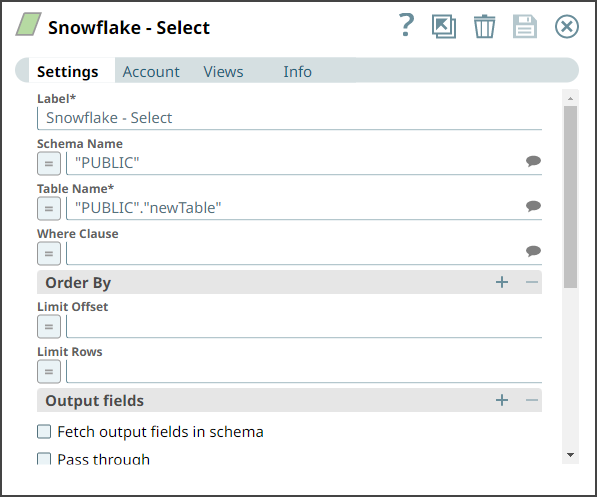Open Table Name suggestions bubble icon

point(533,206)
